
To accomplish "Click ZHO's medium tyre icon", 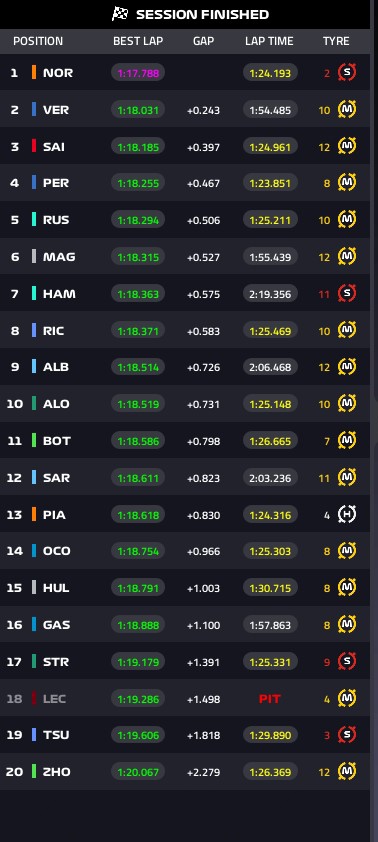I will click(x=347, y=772).
